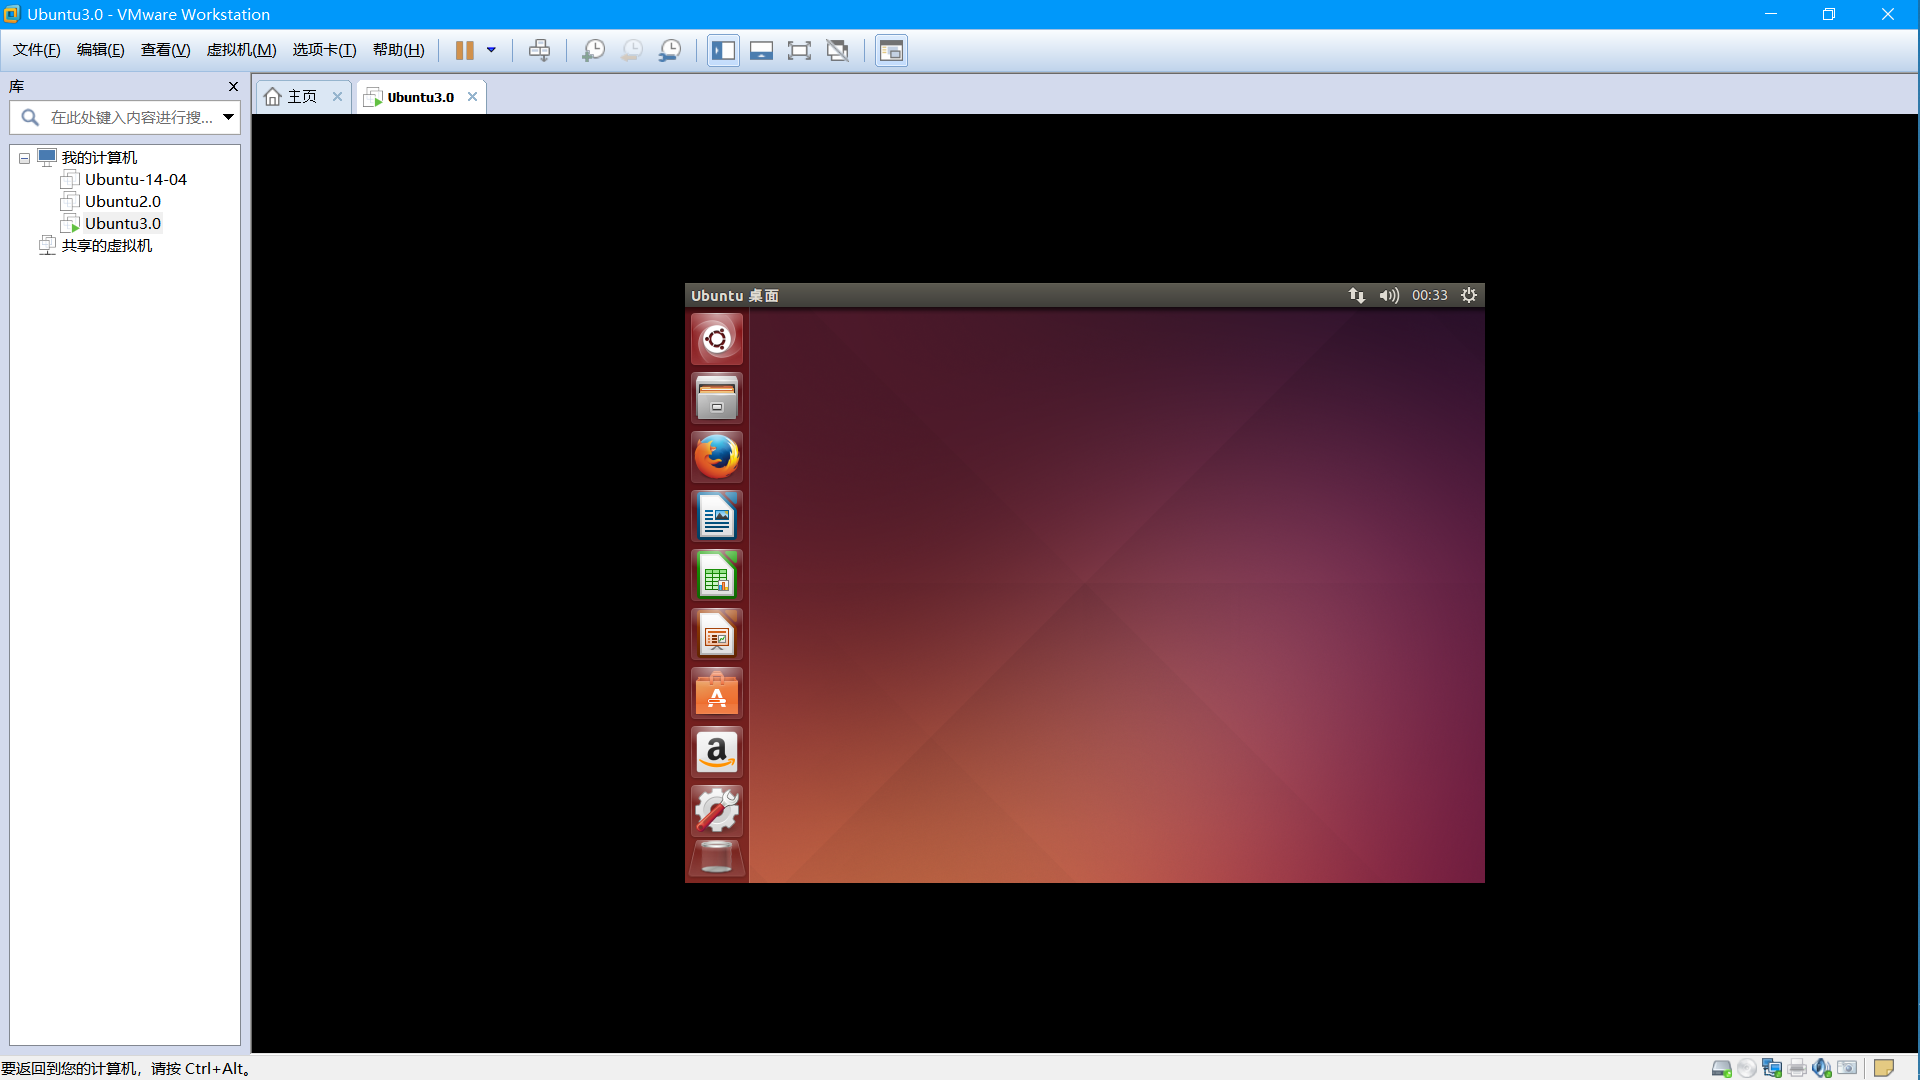Screen dimensions: 1920x1080
Task: Toggle the thumbnail bar view button
Action: point(761,50)
